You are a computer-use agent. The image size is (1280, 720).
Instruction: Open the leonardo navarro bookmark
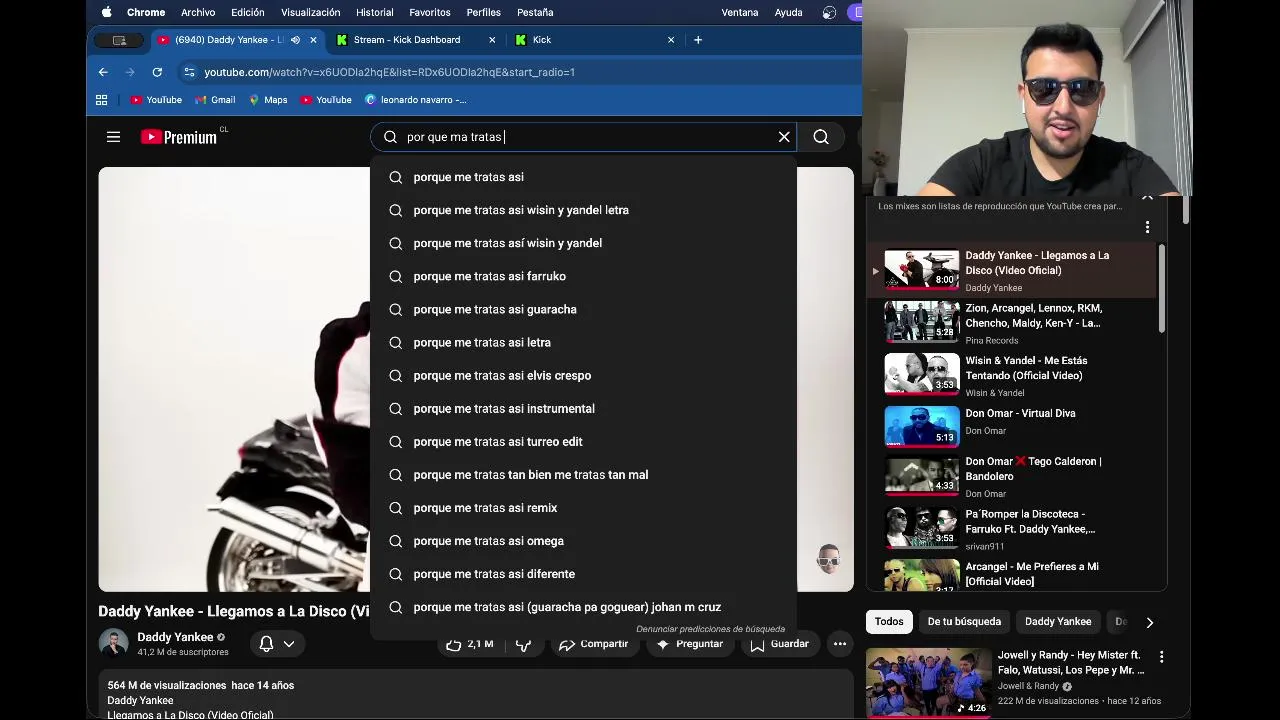coord(415,100)
